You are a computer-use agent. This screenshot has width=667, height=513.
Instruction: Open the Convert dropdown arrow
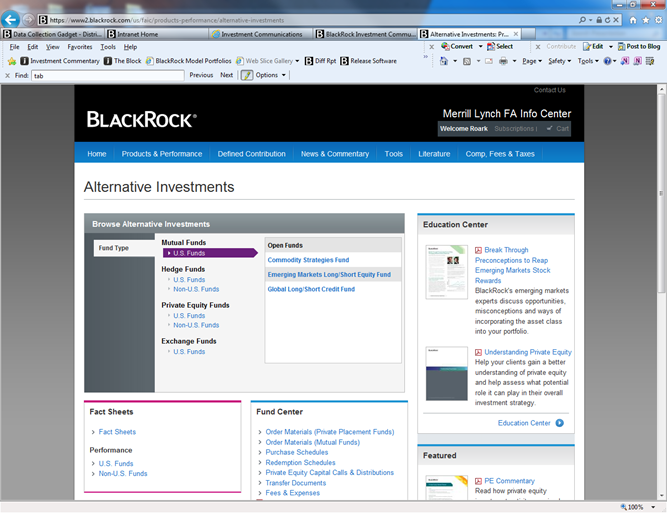[481, 46]
